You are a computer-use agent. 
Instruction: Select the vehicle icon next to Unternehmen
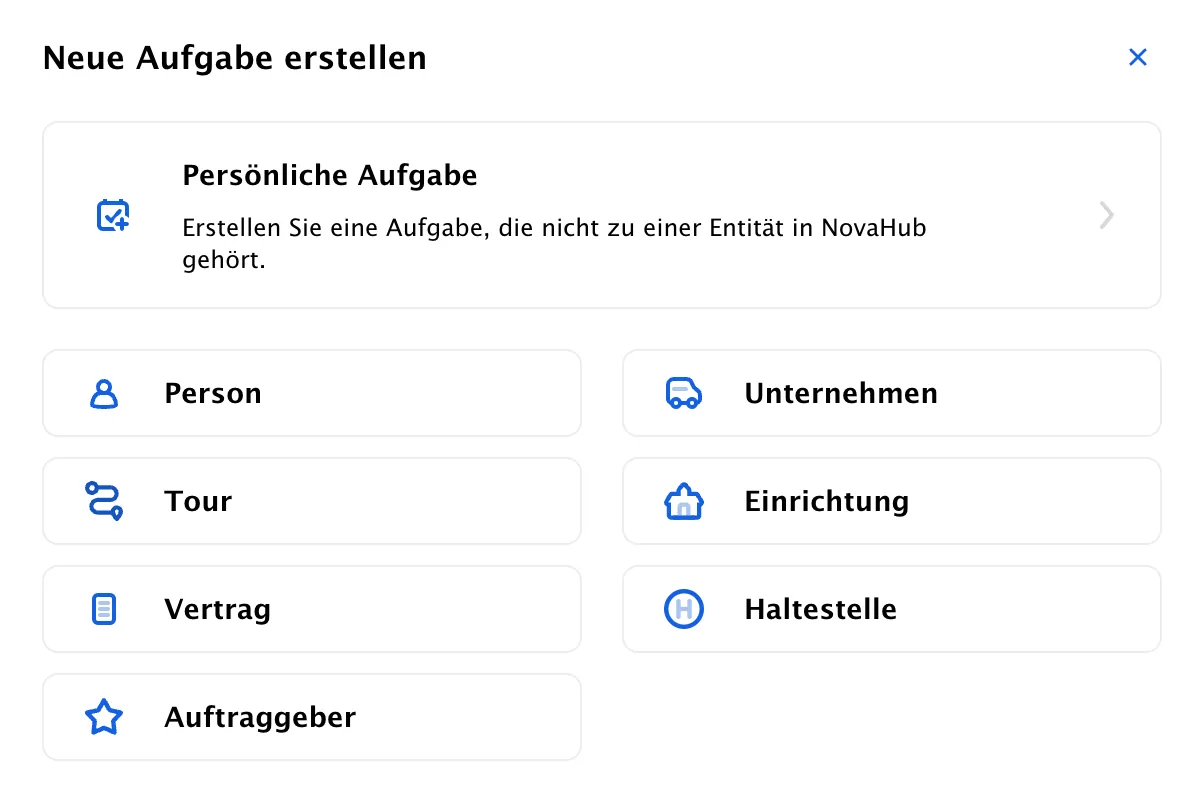684,394
